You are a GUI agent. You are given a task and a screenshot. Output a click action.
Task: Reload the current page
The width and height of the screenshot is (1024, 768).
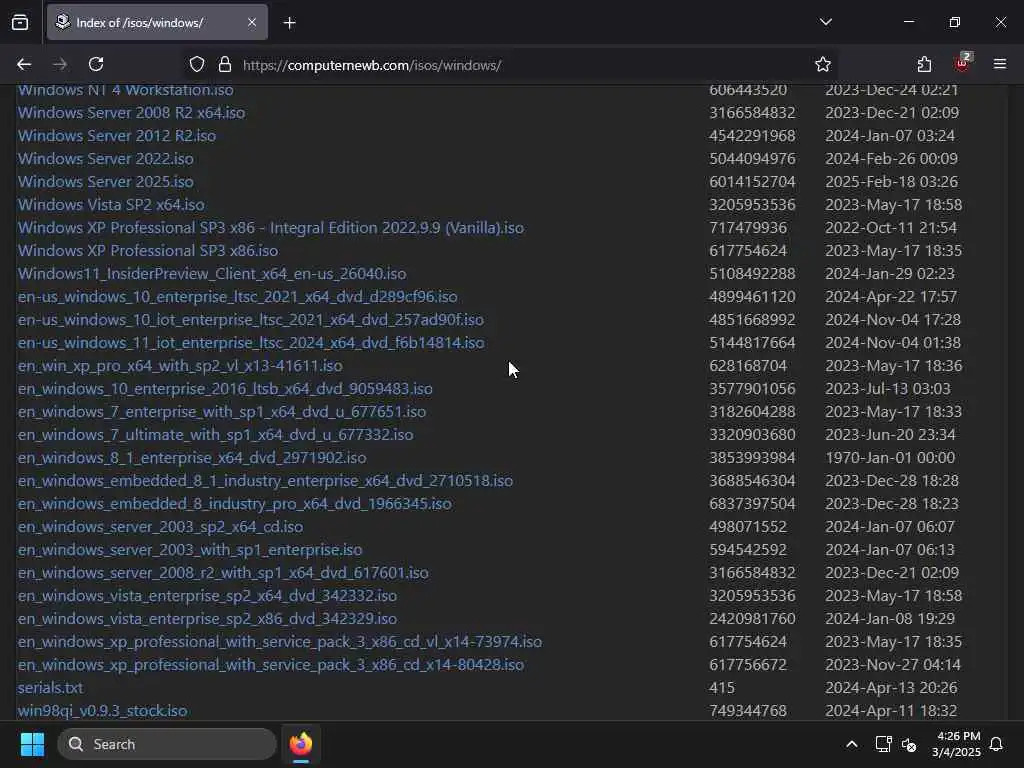(96, 65)
